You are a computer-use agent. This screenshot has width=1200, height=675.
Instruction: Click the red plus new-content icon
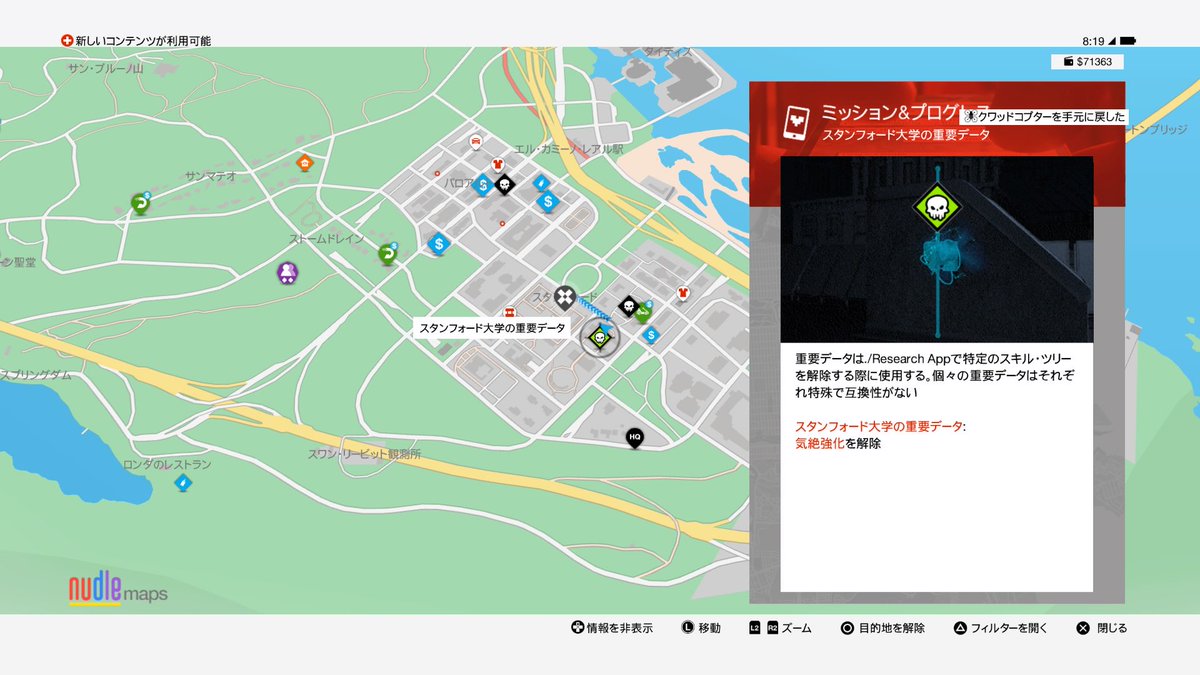point(67,41)
